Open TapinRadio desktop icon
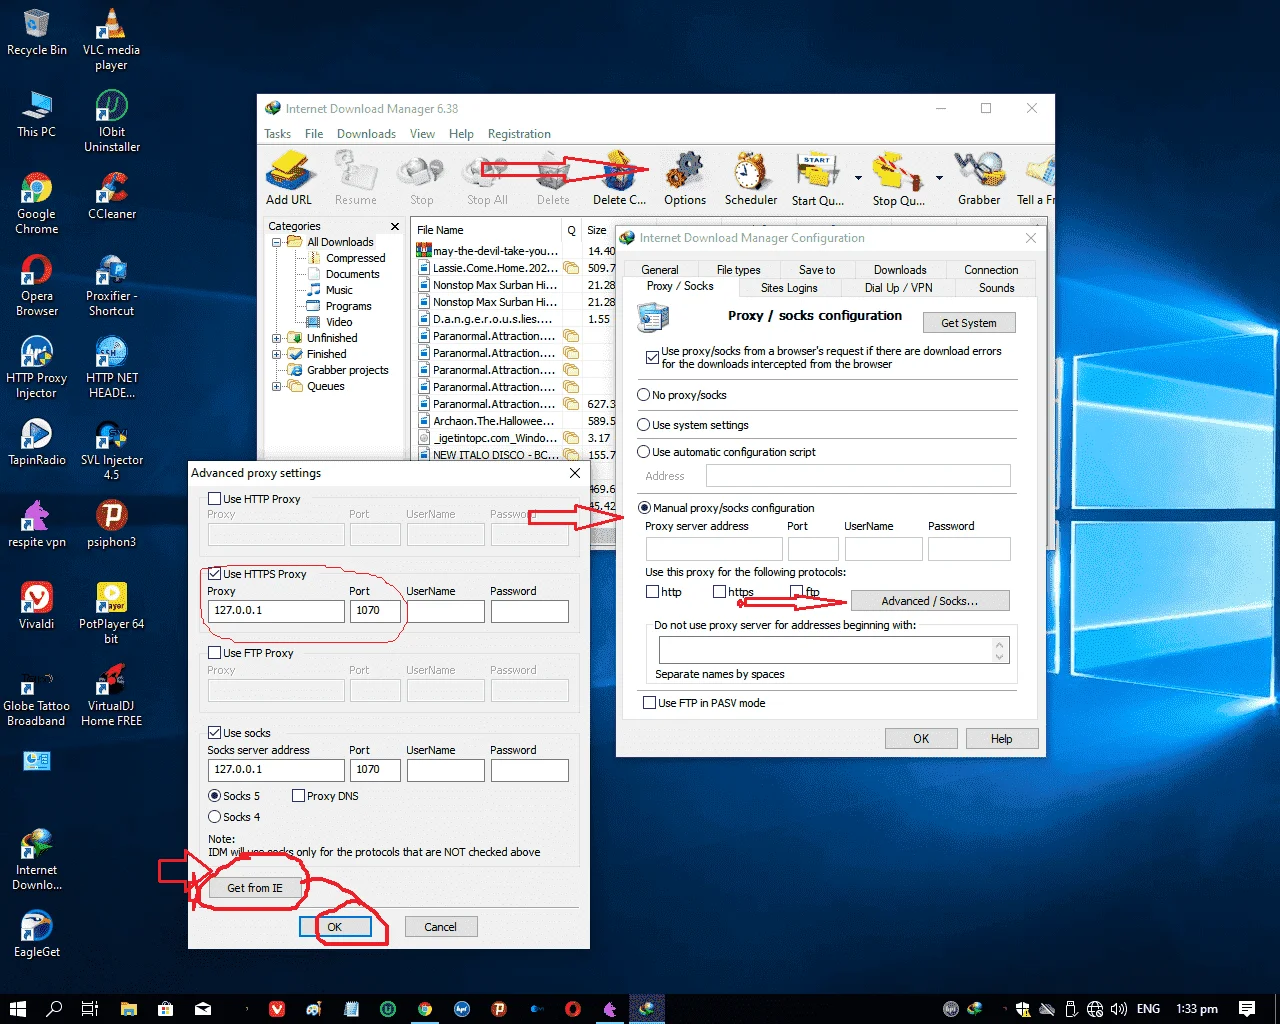Screen dimensions: 1280x1024 (x=37, y=441)
